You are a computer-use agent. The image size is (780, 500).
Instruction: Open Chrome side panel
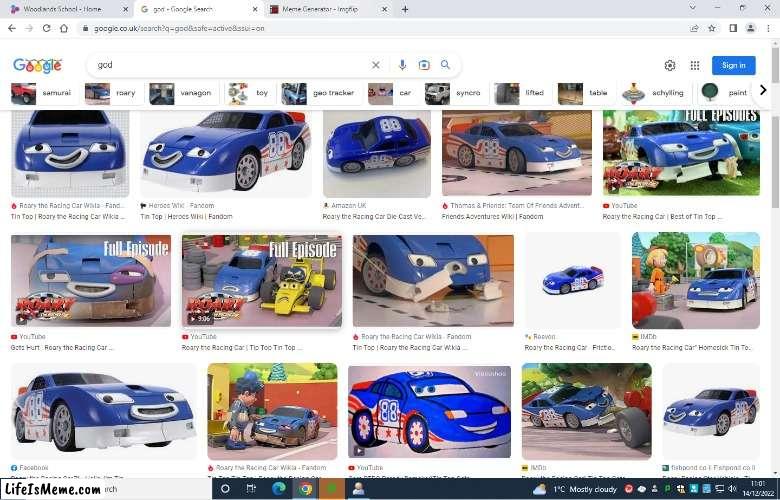tap(733, 28)
